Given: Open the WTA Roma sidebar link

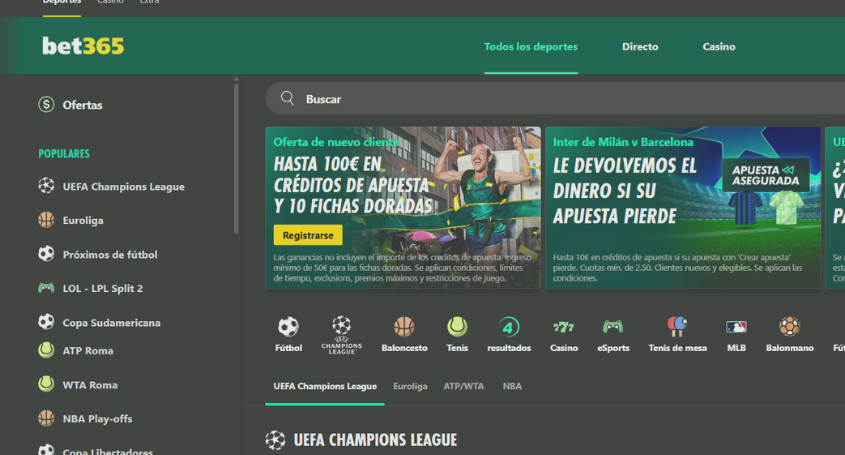Looking at the screenshot, I should (x=90, y=384).
